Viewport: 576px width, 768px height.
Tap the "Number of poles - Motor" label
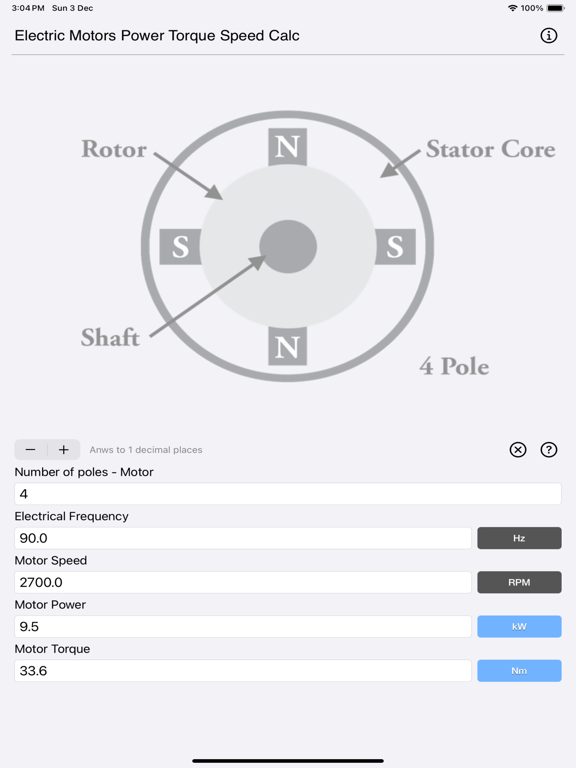click(84, 472)
